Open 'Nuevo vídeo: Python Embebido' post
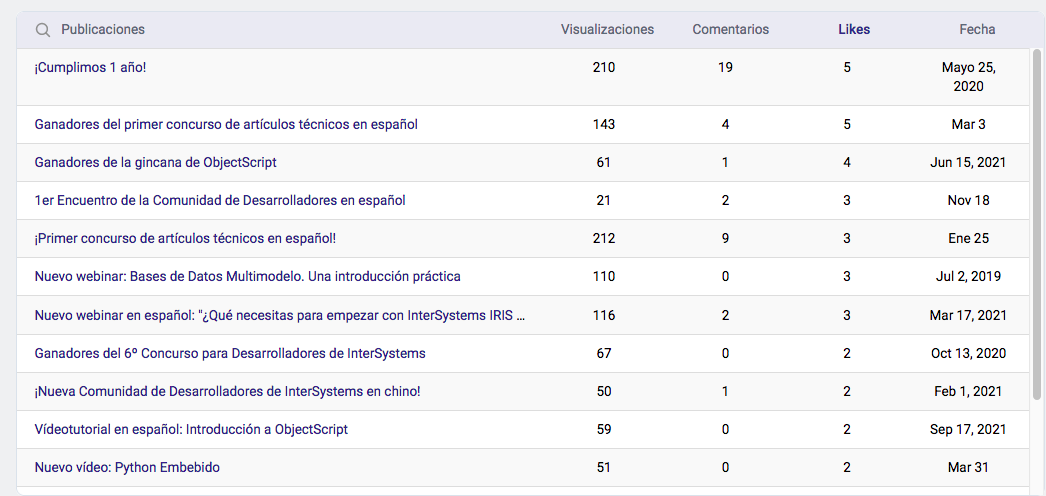1046x496 pixels. click(127, 467)
